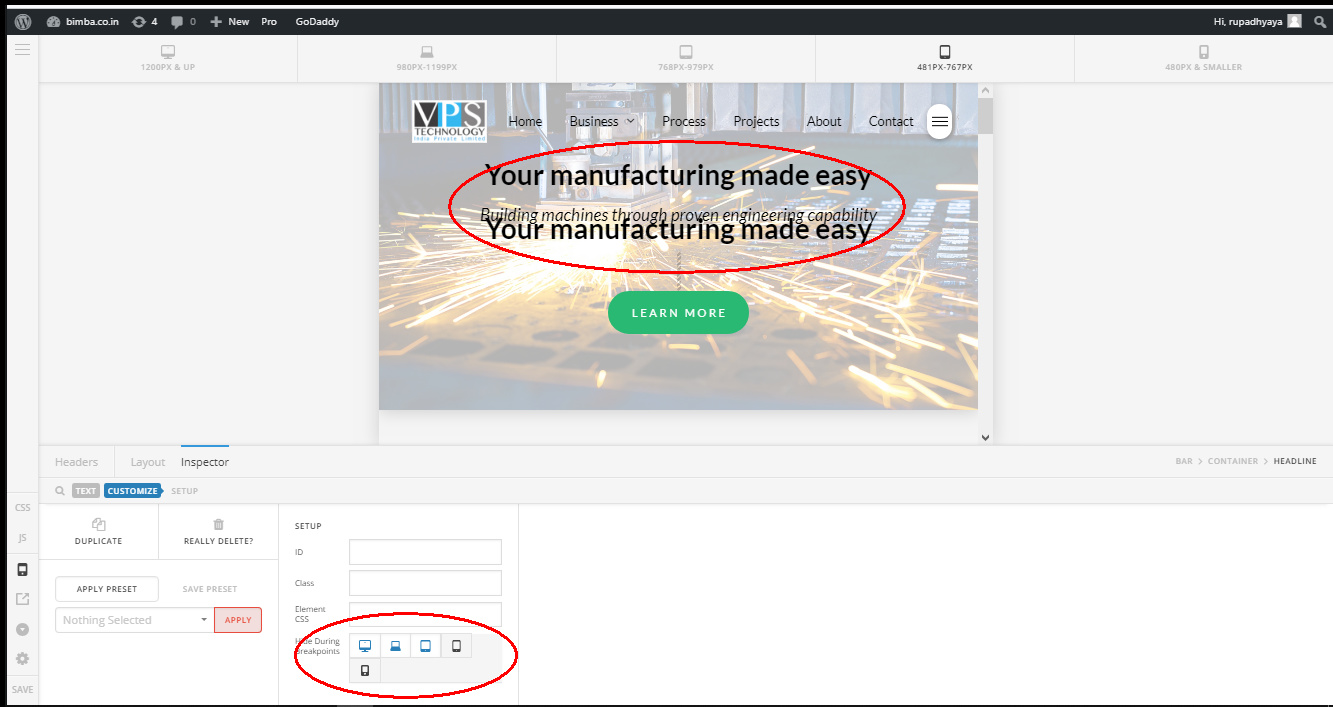Open the search icon in admin bar
This screenshot has width=1333, height=707.
(x=1320, y=21)
